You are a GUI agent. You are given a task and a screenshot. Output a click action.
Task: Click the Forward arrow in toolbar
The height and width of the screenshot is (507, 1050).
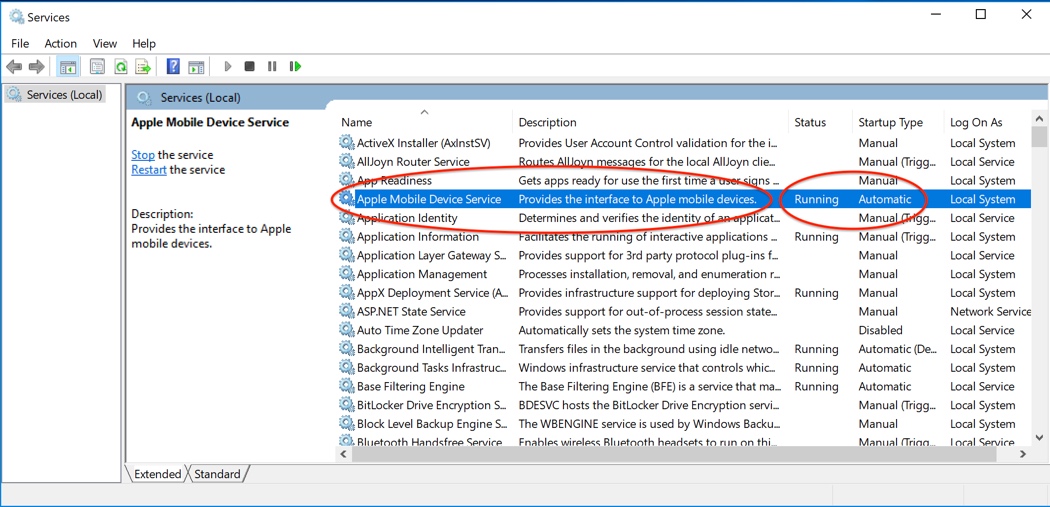(37, 66)
